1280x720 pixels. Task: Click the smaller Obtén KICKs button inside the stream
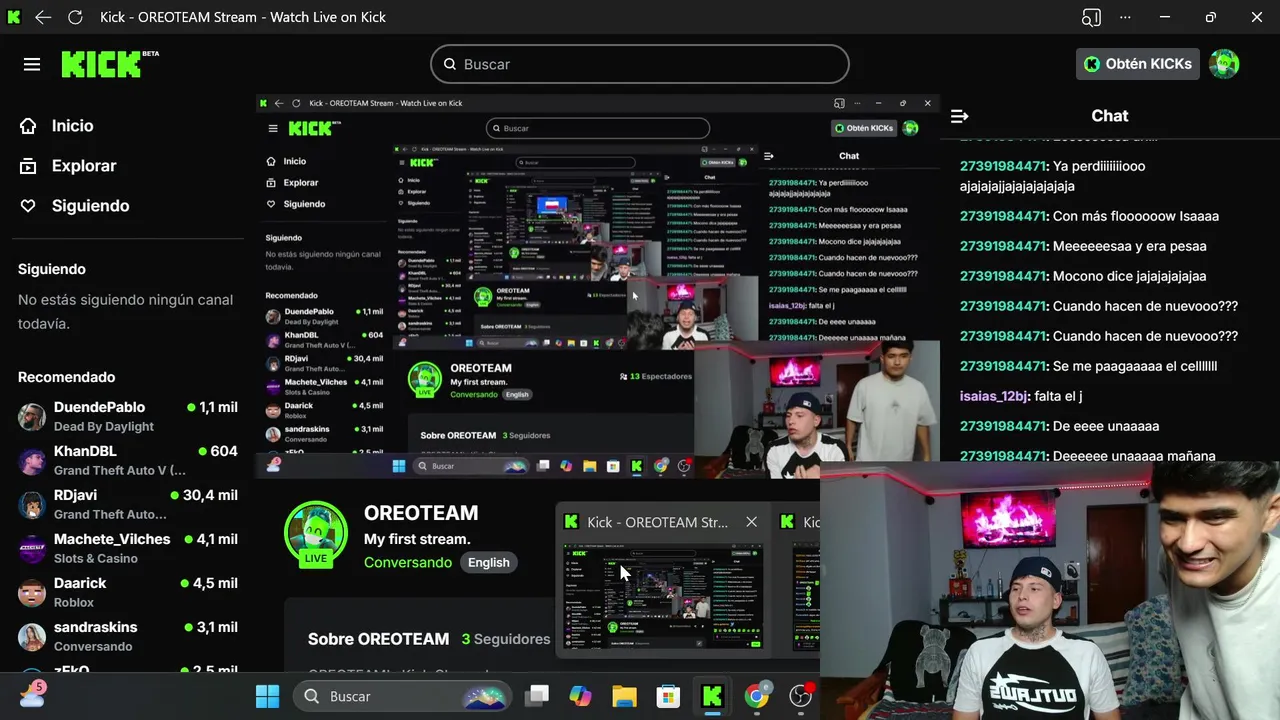point(864,128)
